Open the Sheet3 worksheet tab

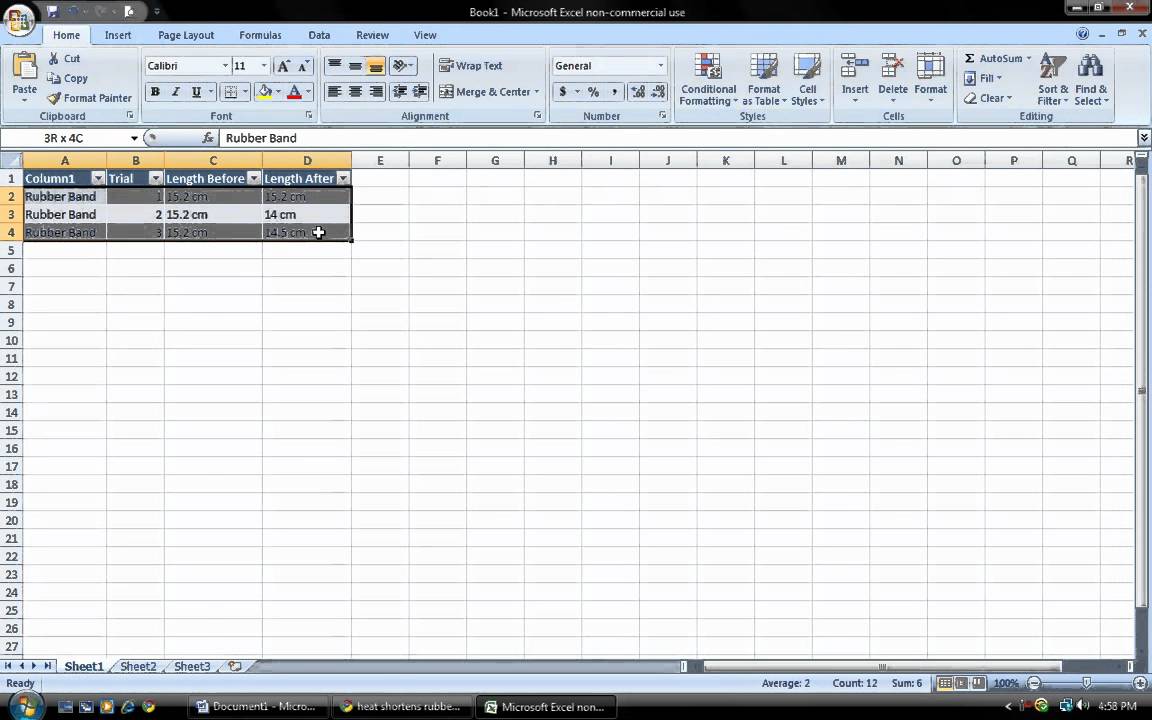(x=192, y=666)
